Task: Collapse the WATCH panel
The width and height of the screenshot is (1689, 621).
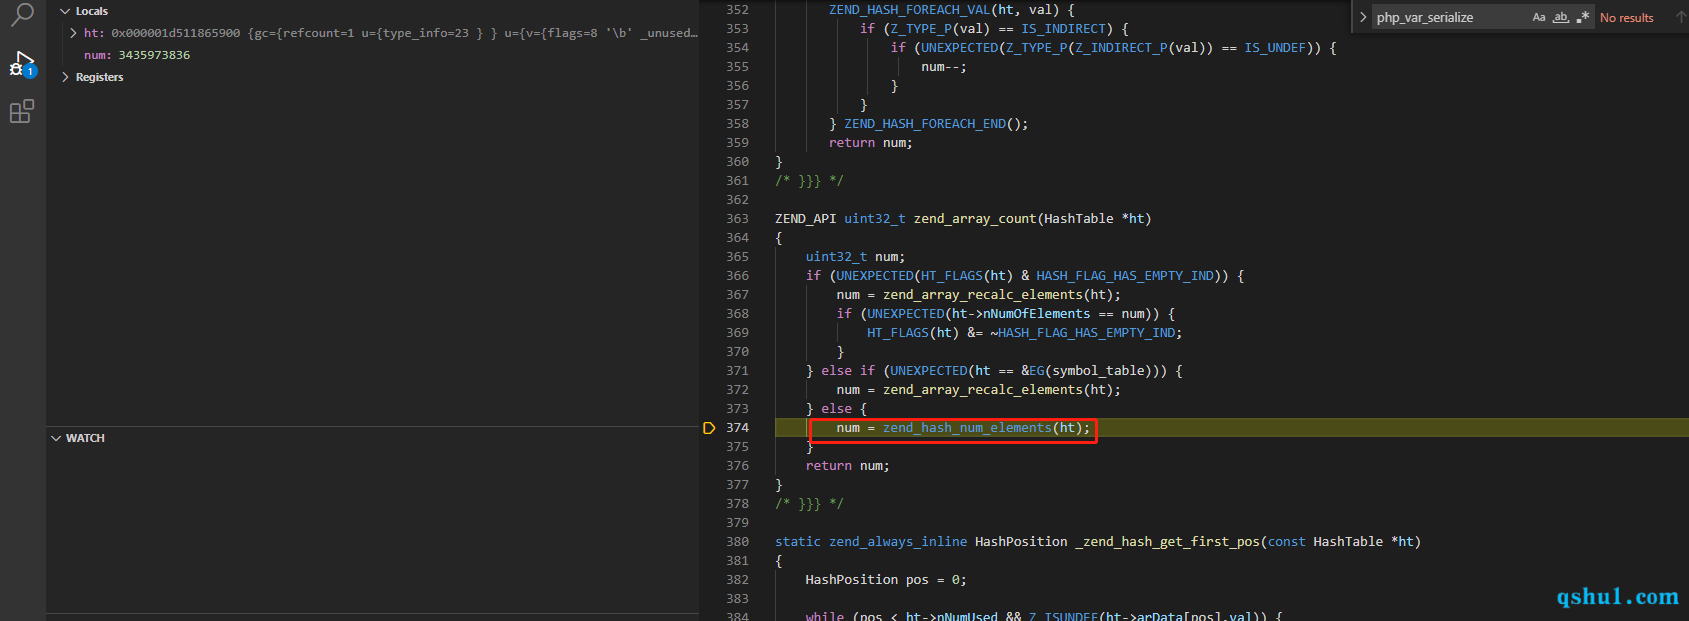Action: point(56,438)
